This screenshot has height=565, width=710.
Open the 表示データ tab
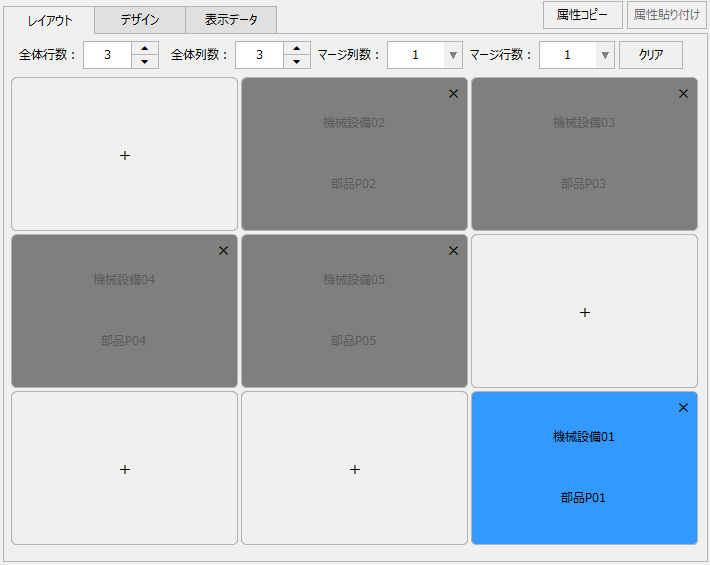(x=231, y=20)
